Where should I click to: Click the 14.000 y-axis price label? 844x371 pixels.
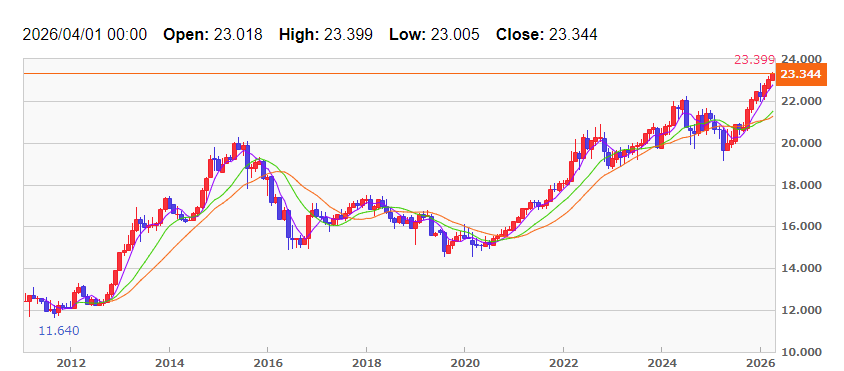pos(801,268)
